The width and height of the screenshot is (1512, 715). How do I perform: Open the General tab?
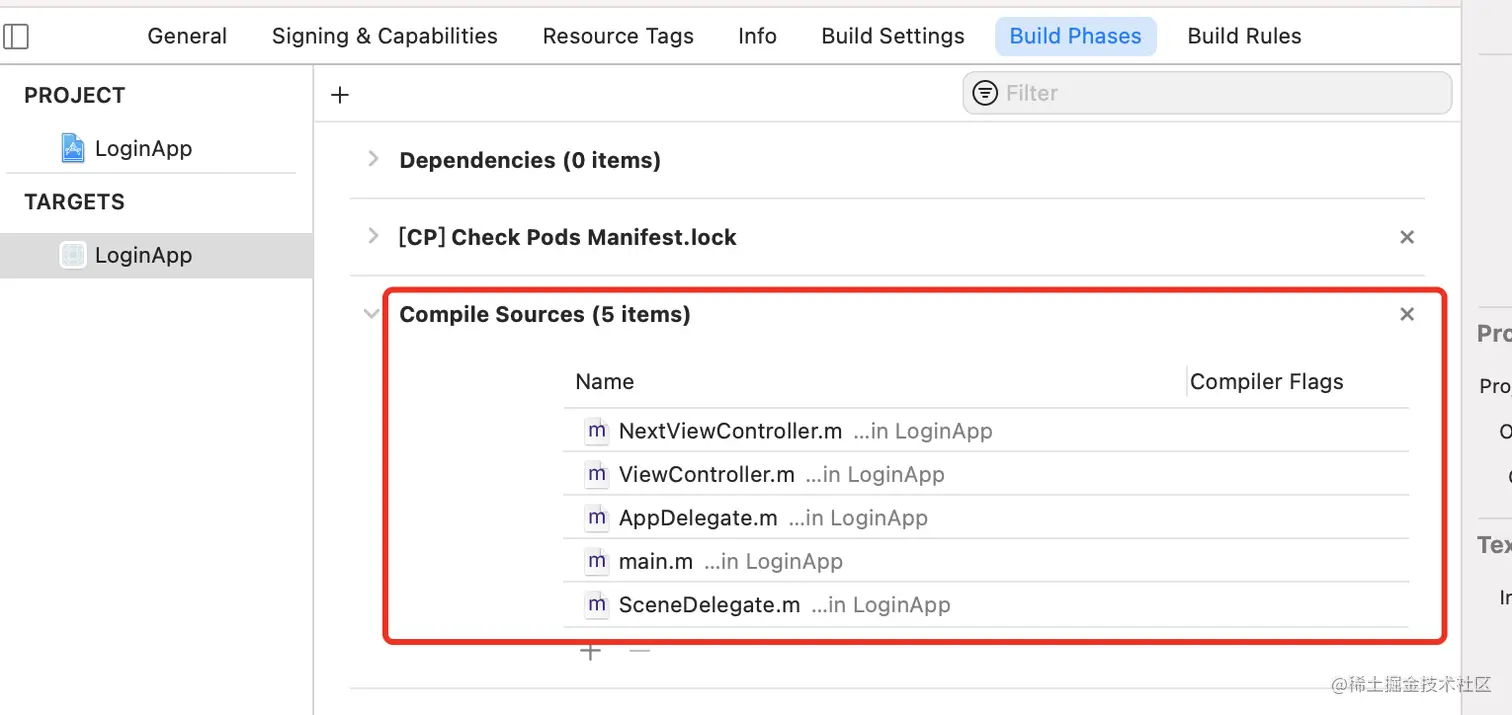[x=187, y=37]
